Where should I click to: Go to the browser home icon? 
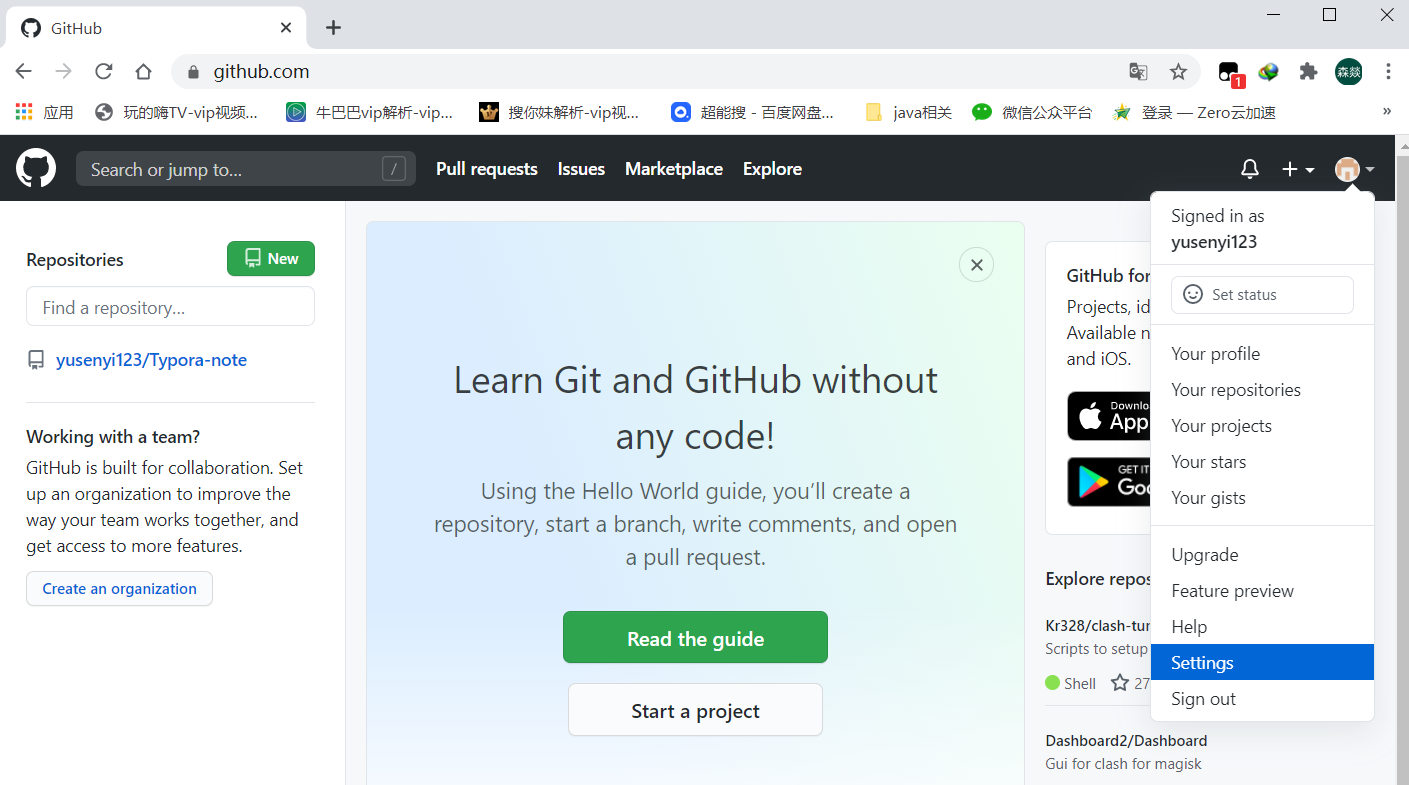[143, 71]
